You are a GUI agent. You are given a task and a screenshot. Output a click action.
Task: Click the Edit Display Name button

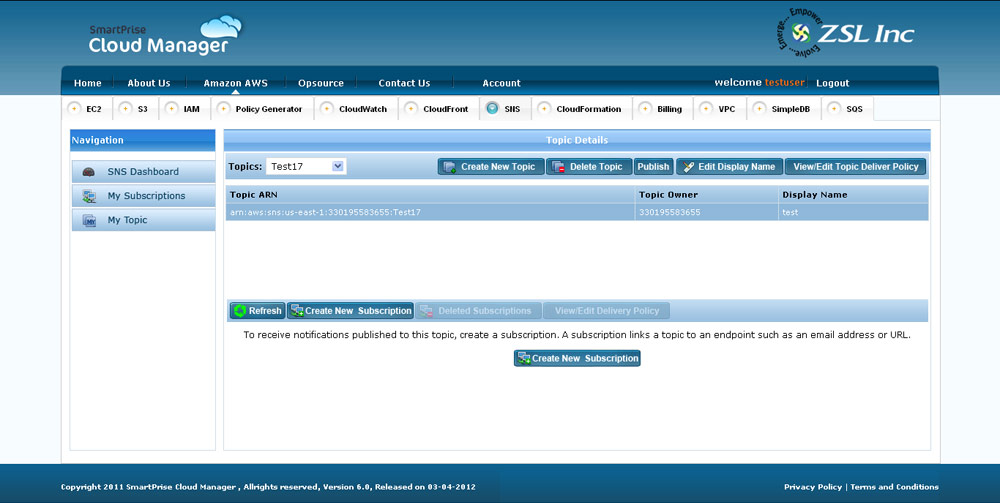(730, 166)
